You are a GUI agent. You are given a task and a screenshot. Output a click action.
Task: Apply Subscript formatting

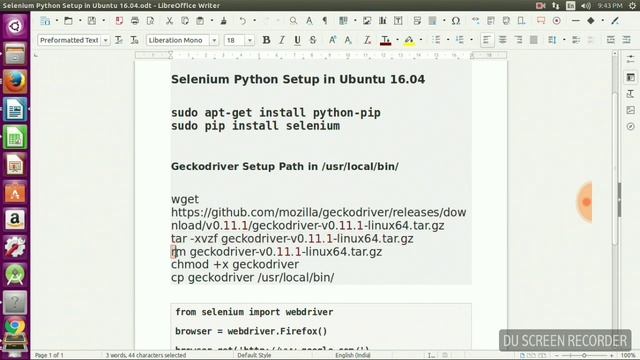click(x=348, y=40)
